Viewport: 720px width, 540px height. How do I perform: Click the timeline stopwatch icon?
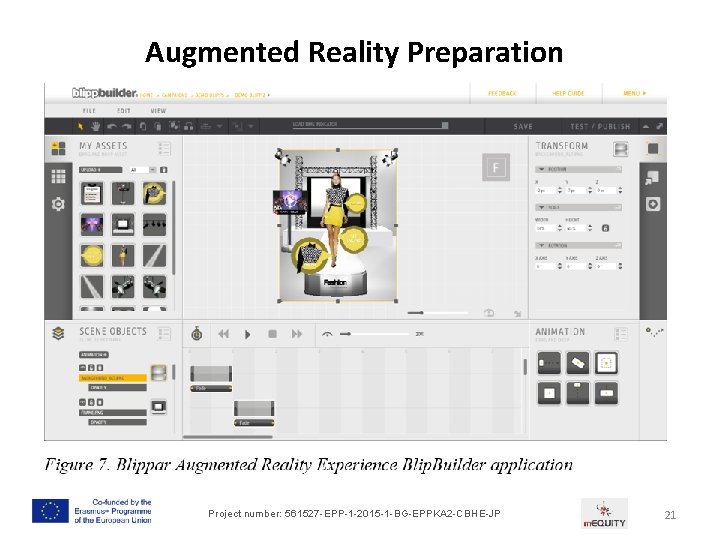(x=197, y=333)
